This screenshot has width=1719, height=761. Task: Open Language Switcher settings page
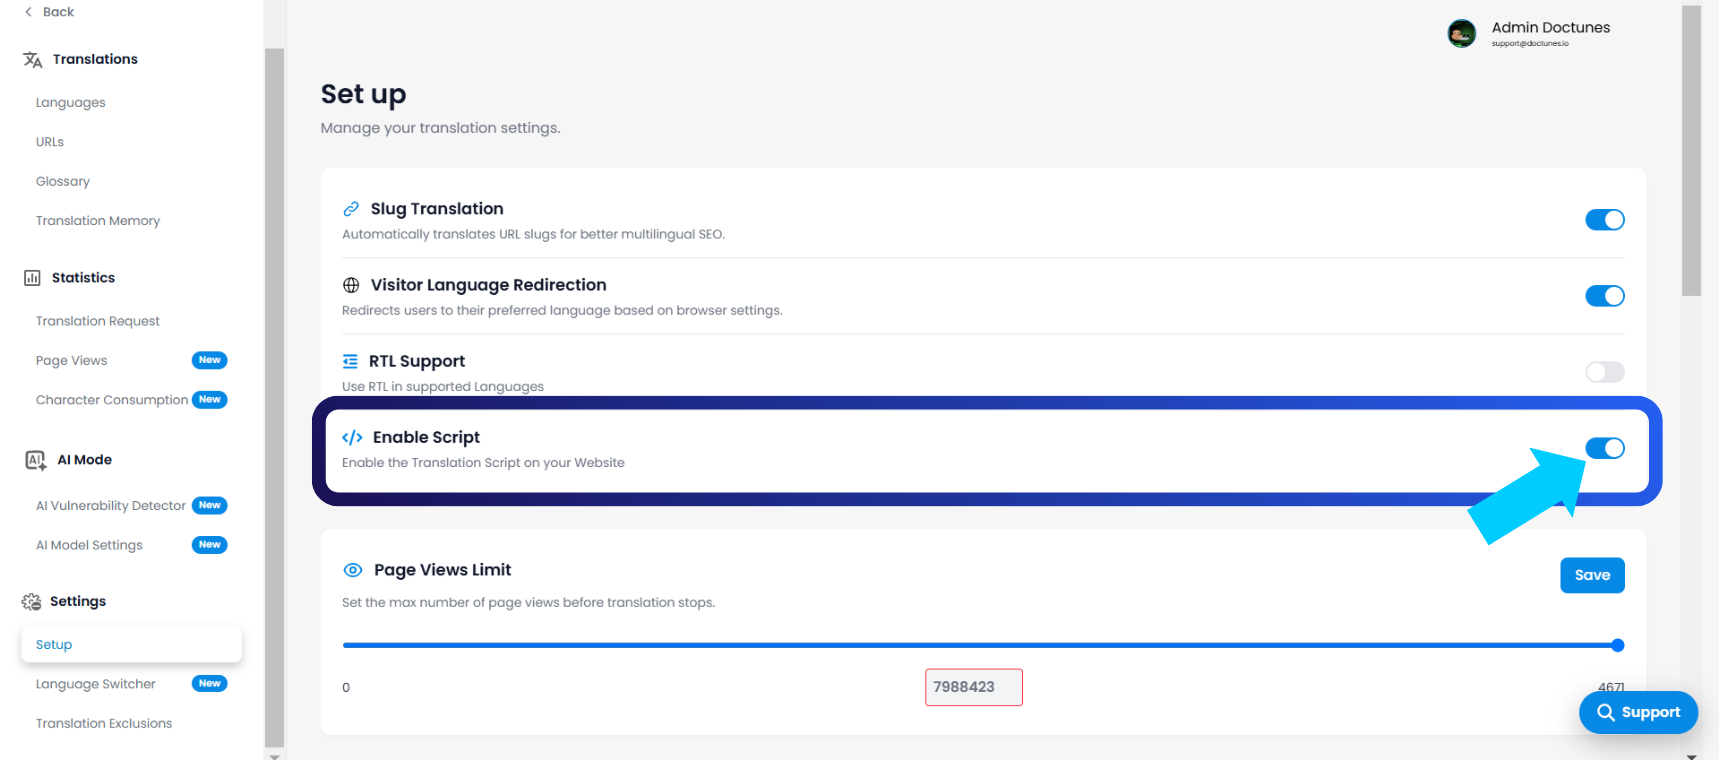(x=96, y=684)
